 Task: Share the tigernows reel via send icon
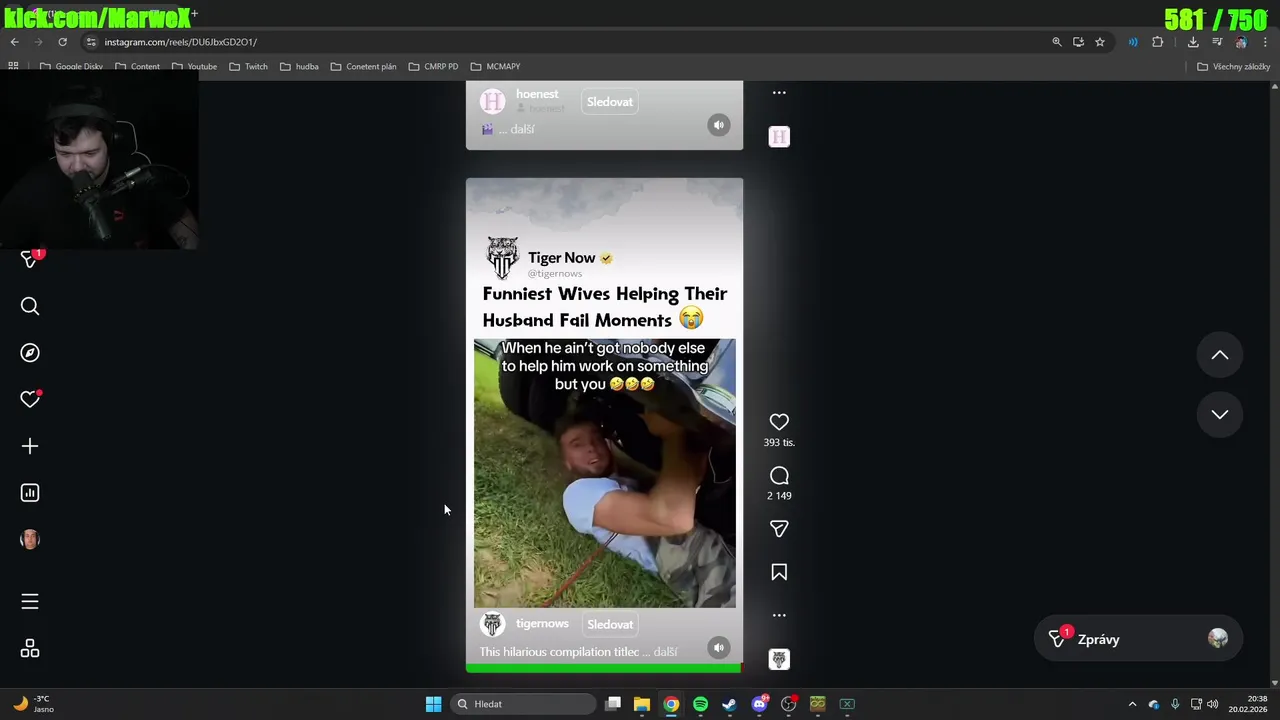tap(779, 529)
